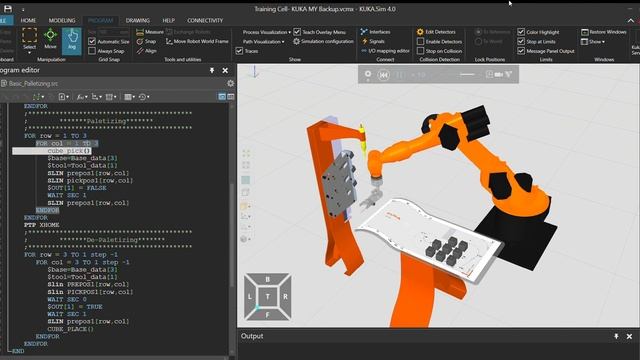Expand Path Visualization dropdown

pos(263,41)
